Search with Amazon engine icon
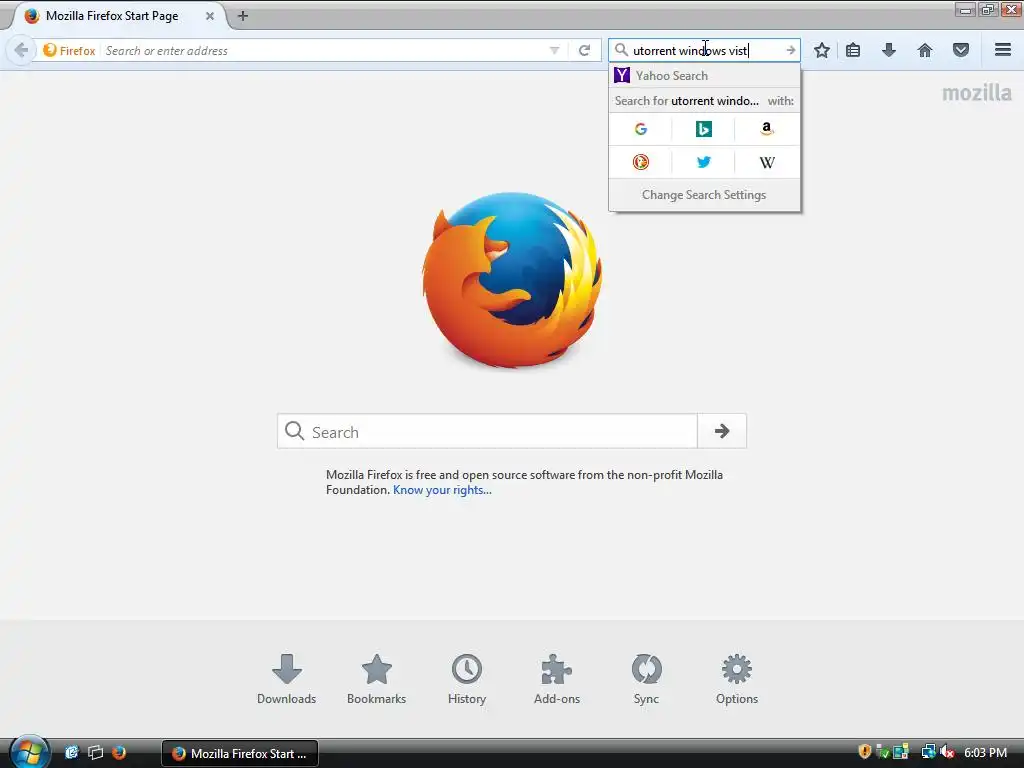The width and height of the screenshot is (1024, 768). coord(767,129)
